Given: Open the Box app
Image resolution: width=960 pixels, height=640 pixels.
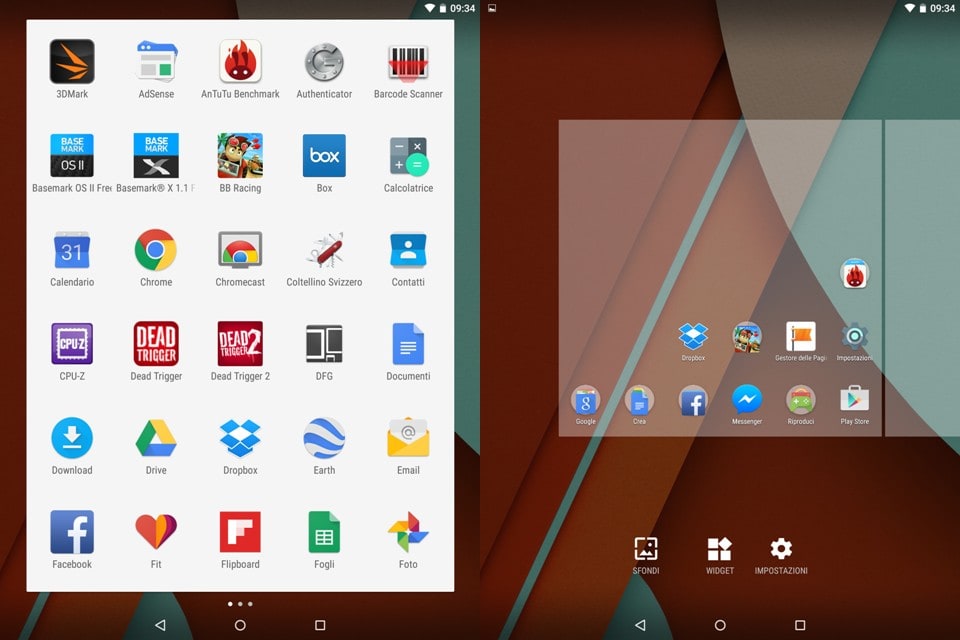Looking at the screenshot, I should tap(324, 156).
